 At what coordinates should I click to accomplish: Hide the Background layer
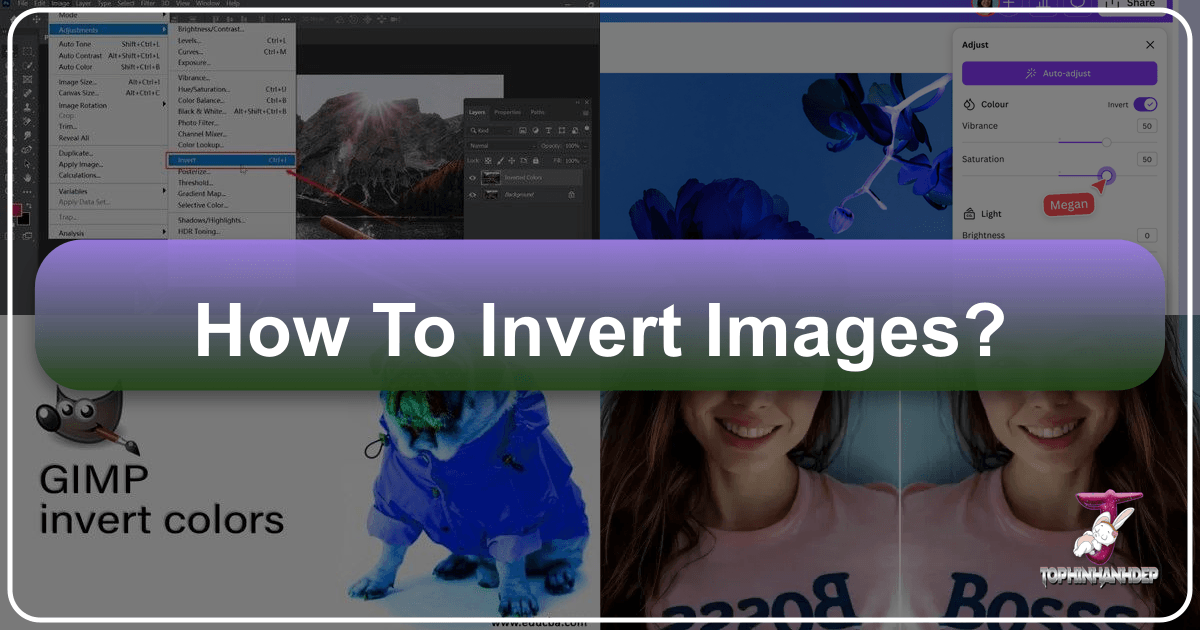tap(473, 194)
